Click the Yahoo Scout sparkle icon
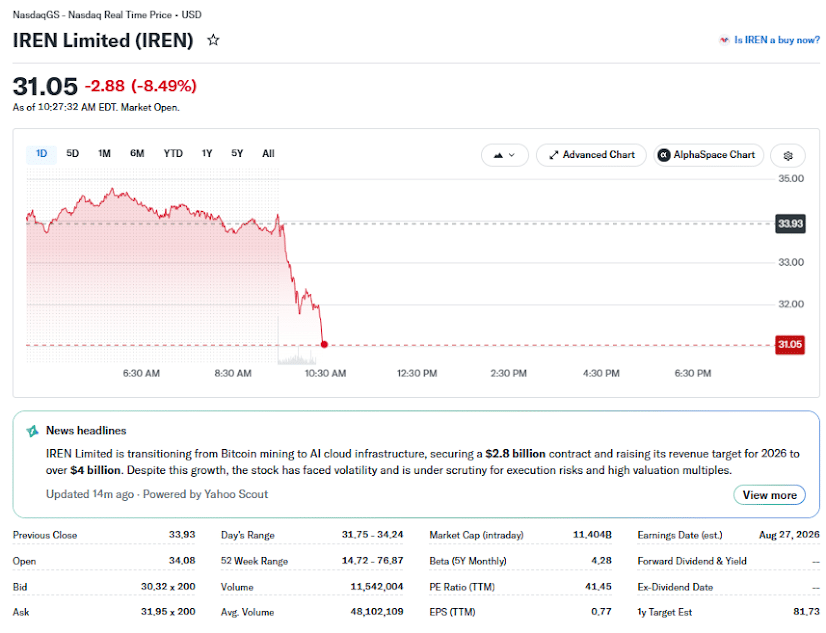Viewport: 826px width, 633px height. tap(33, 431)
